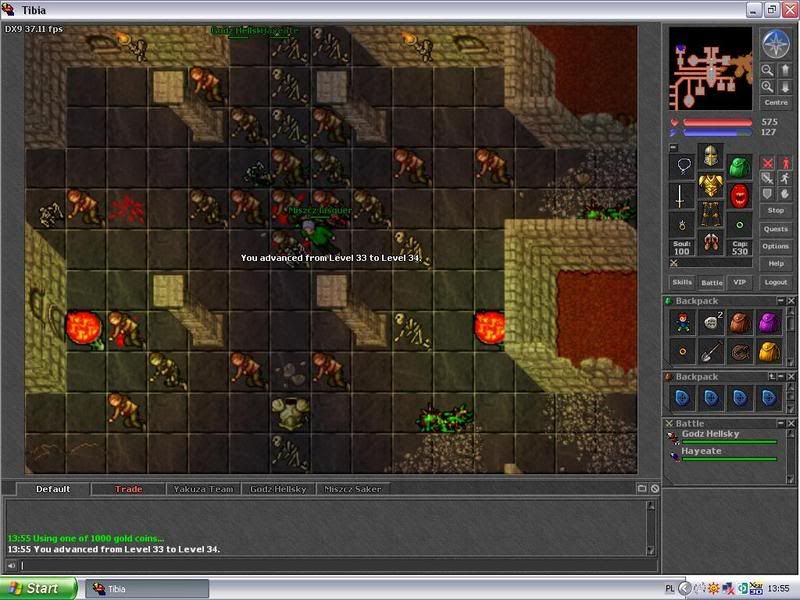Collapse the equipment inventory with minus button

pyautogui.click(x=673, y=148)
